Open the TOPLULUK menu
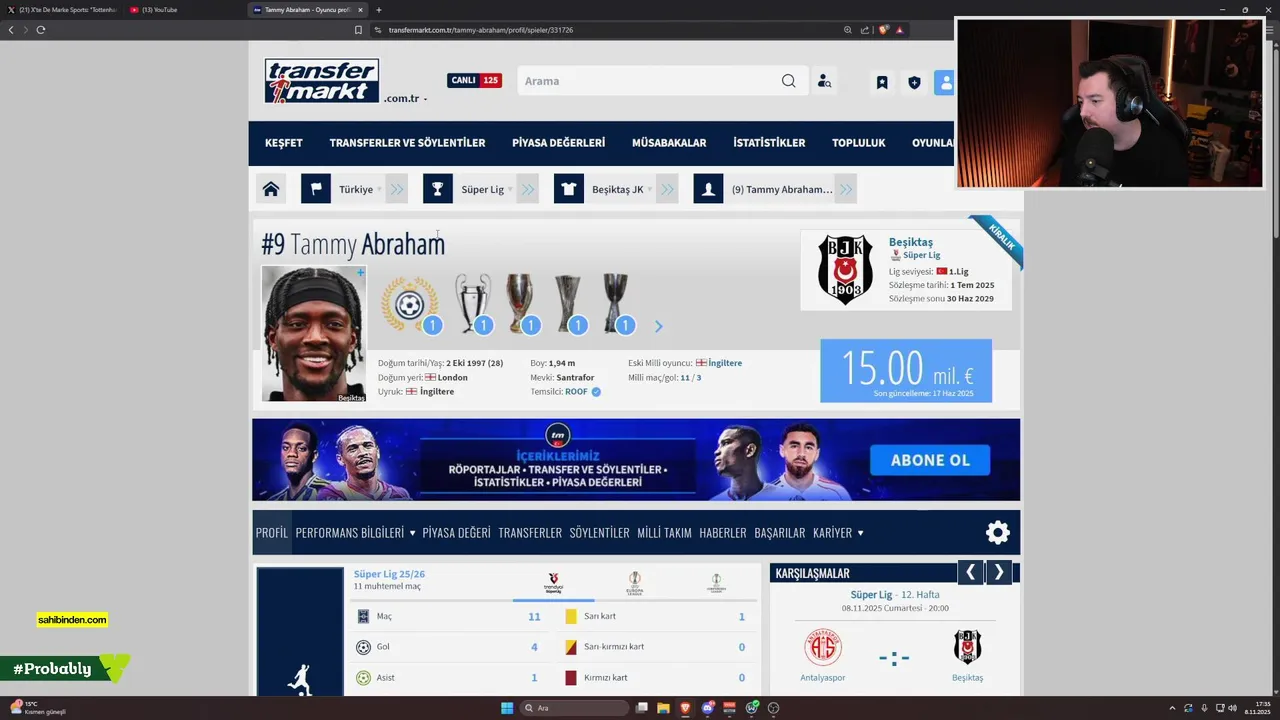Screen dimensions: 1280x720 859,143
